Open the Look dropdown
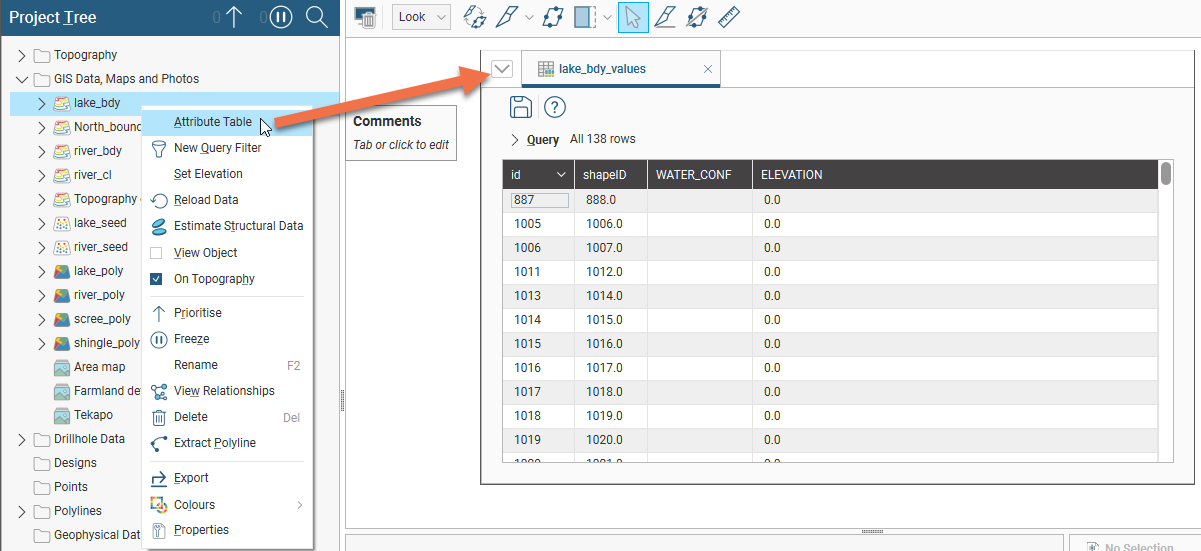 [x=421, y=17]
